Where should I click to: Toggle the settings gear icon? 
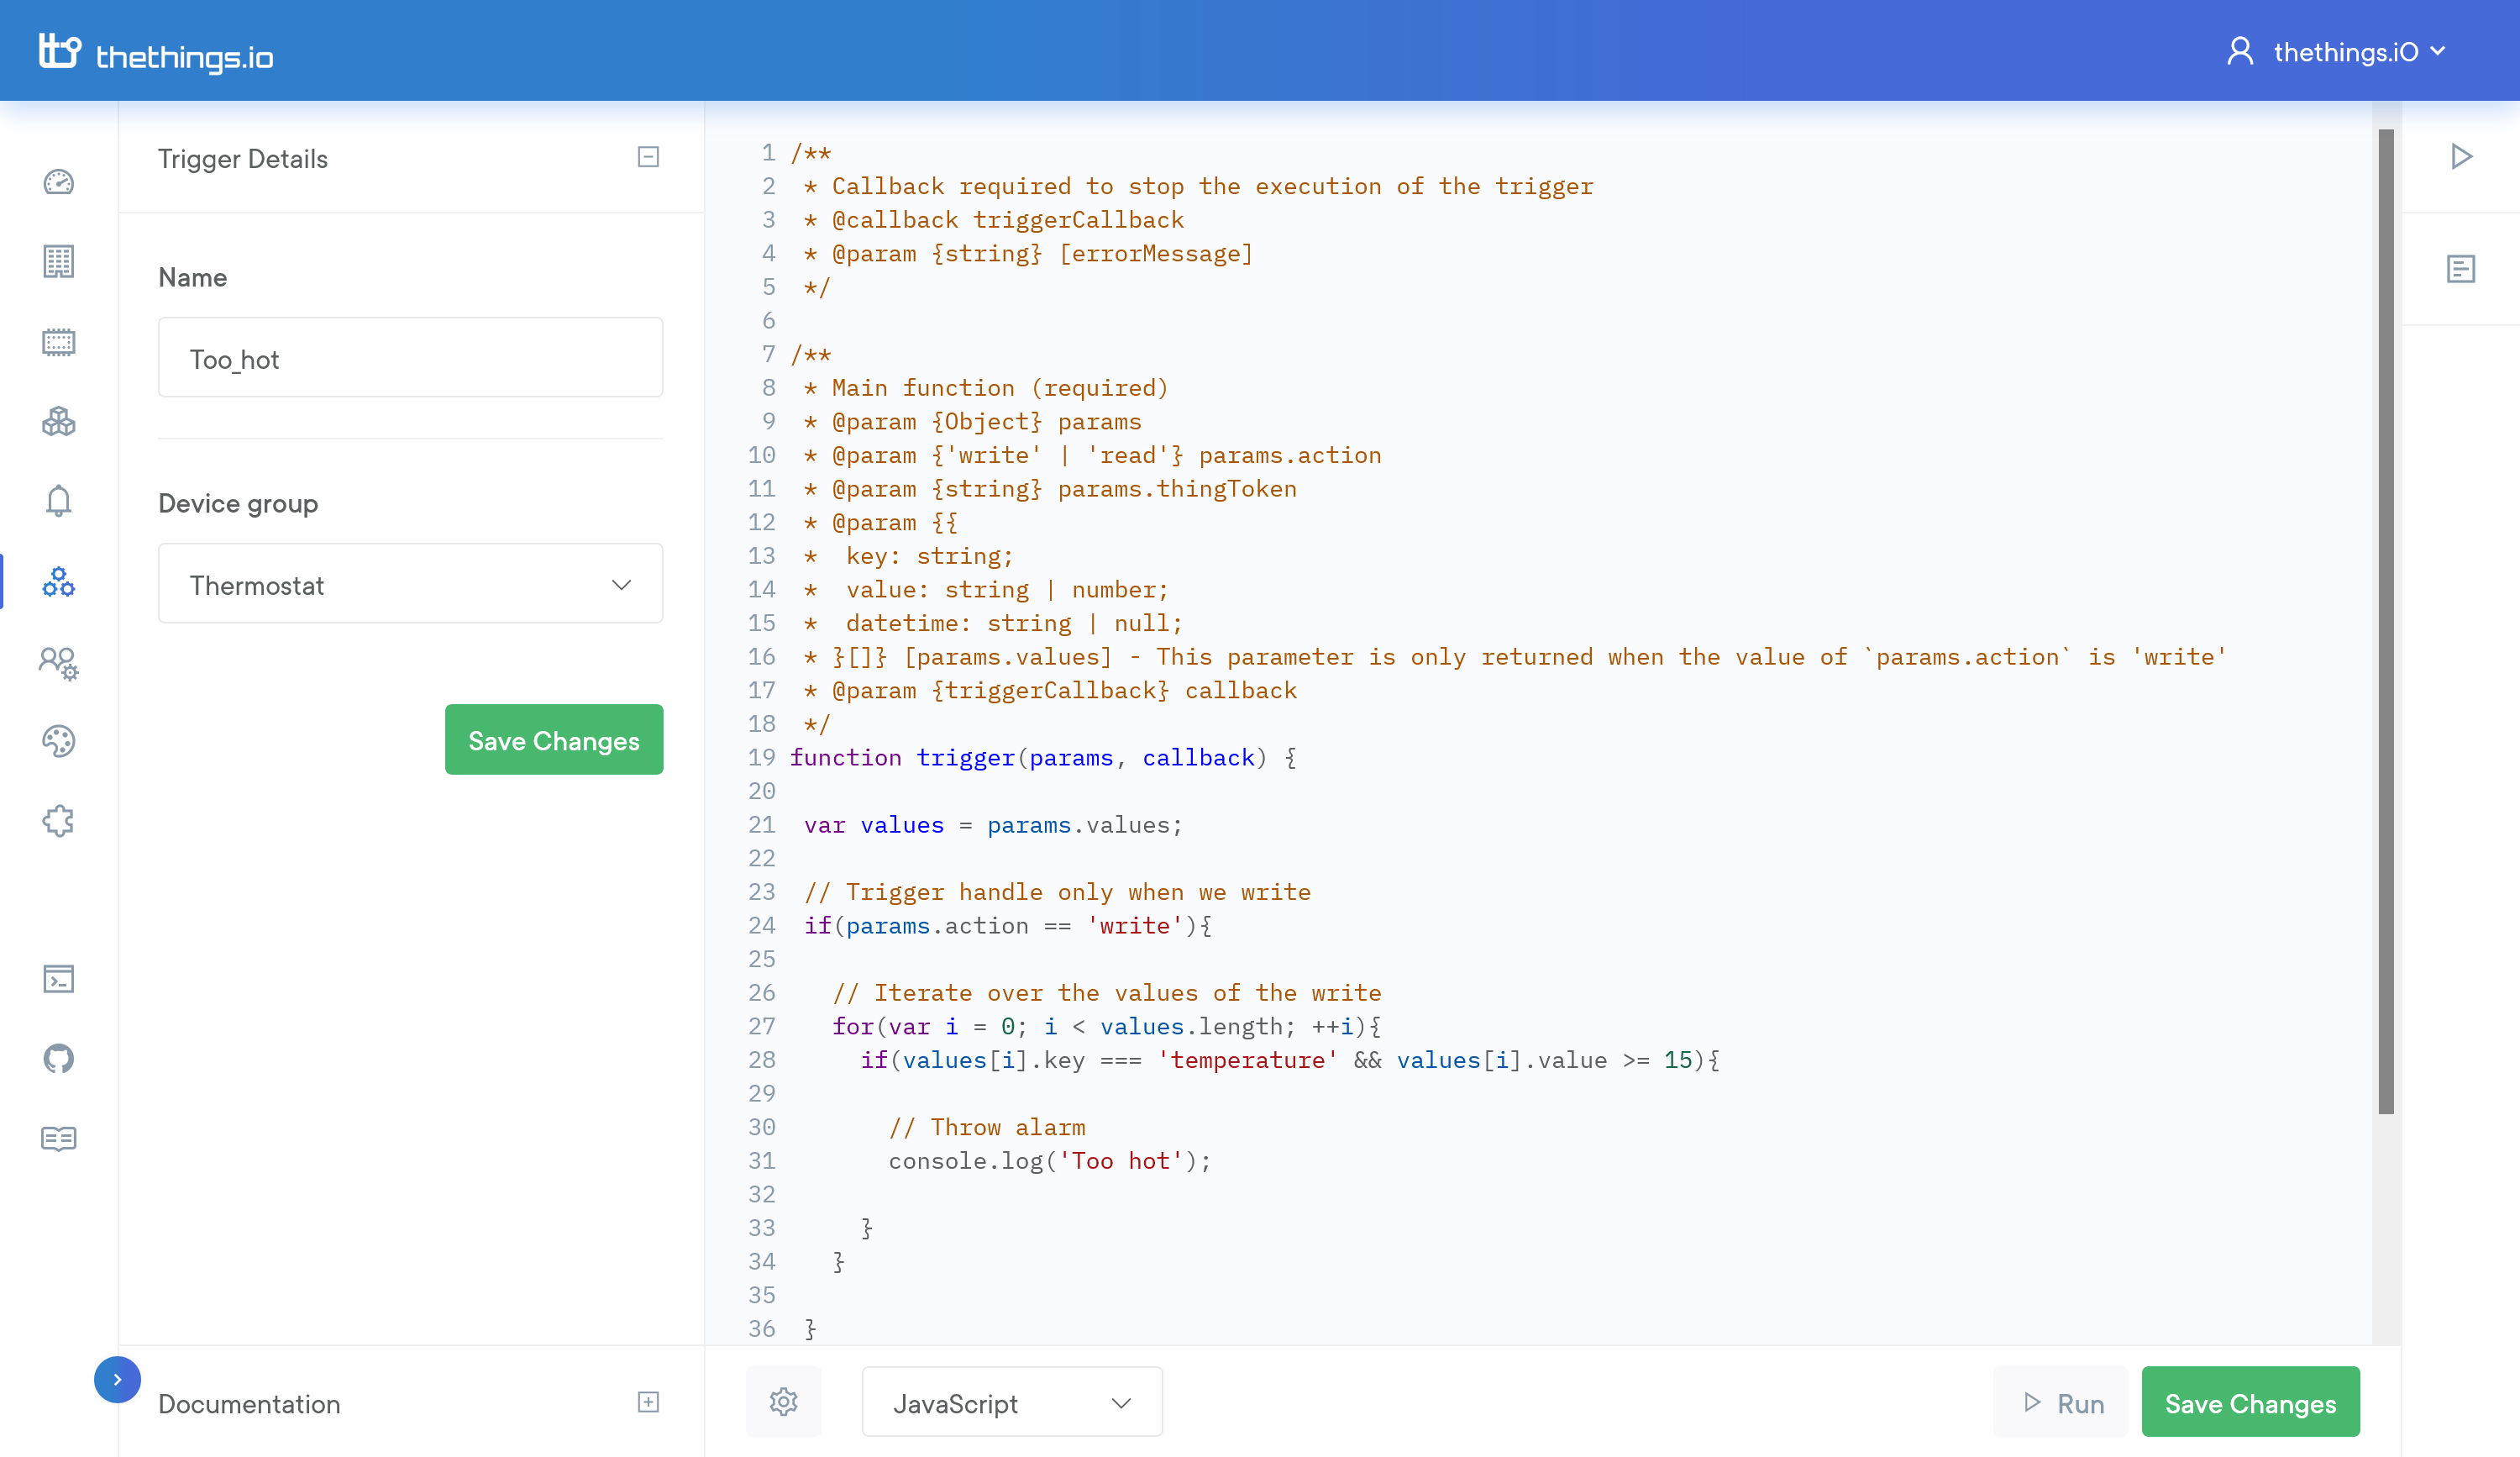(784, 1402)
